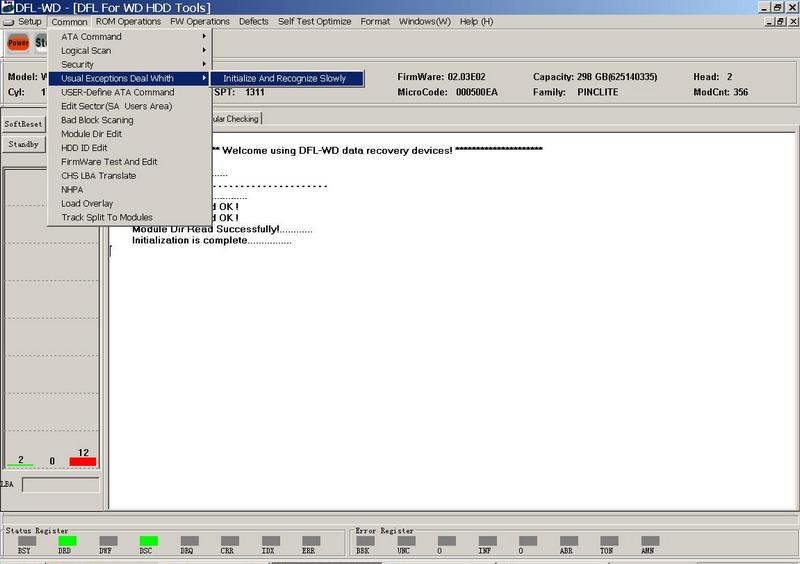The height and width of the screenshot is (564, 800).
Task: Open the FW Operations menu
Action: coord(199,21)
